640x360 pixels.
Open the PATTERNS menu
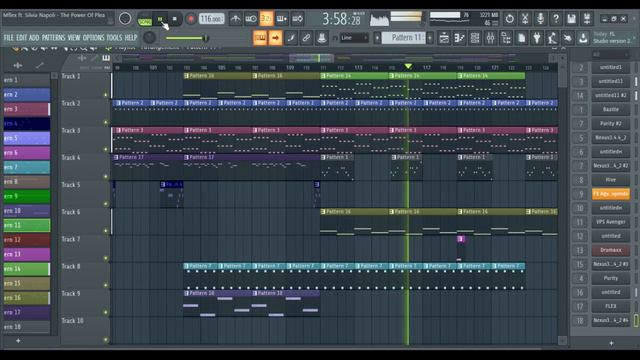[x=53, y=38]
